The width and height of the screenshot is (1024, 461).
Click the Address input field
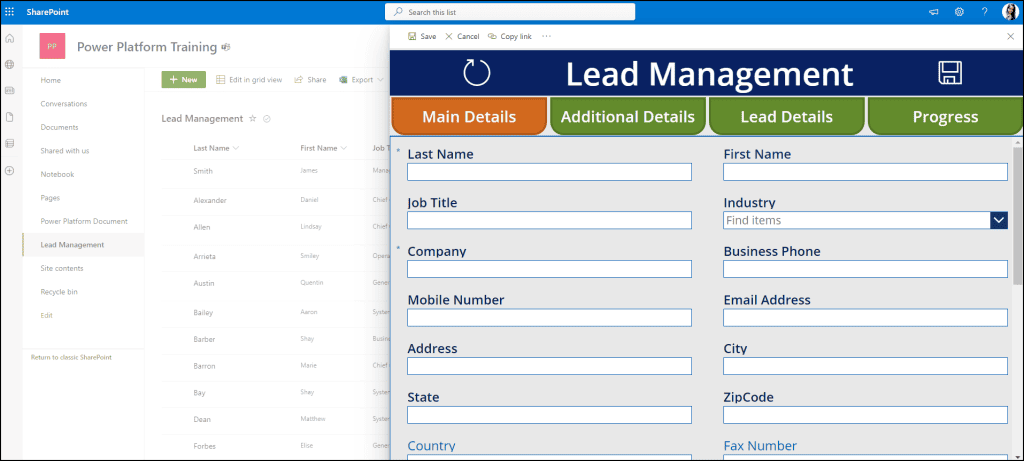(x=549, y=366)
